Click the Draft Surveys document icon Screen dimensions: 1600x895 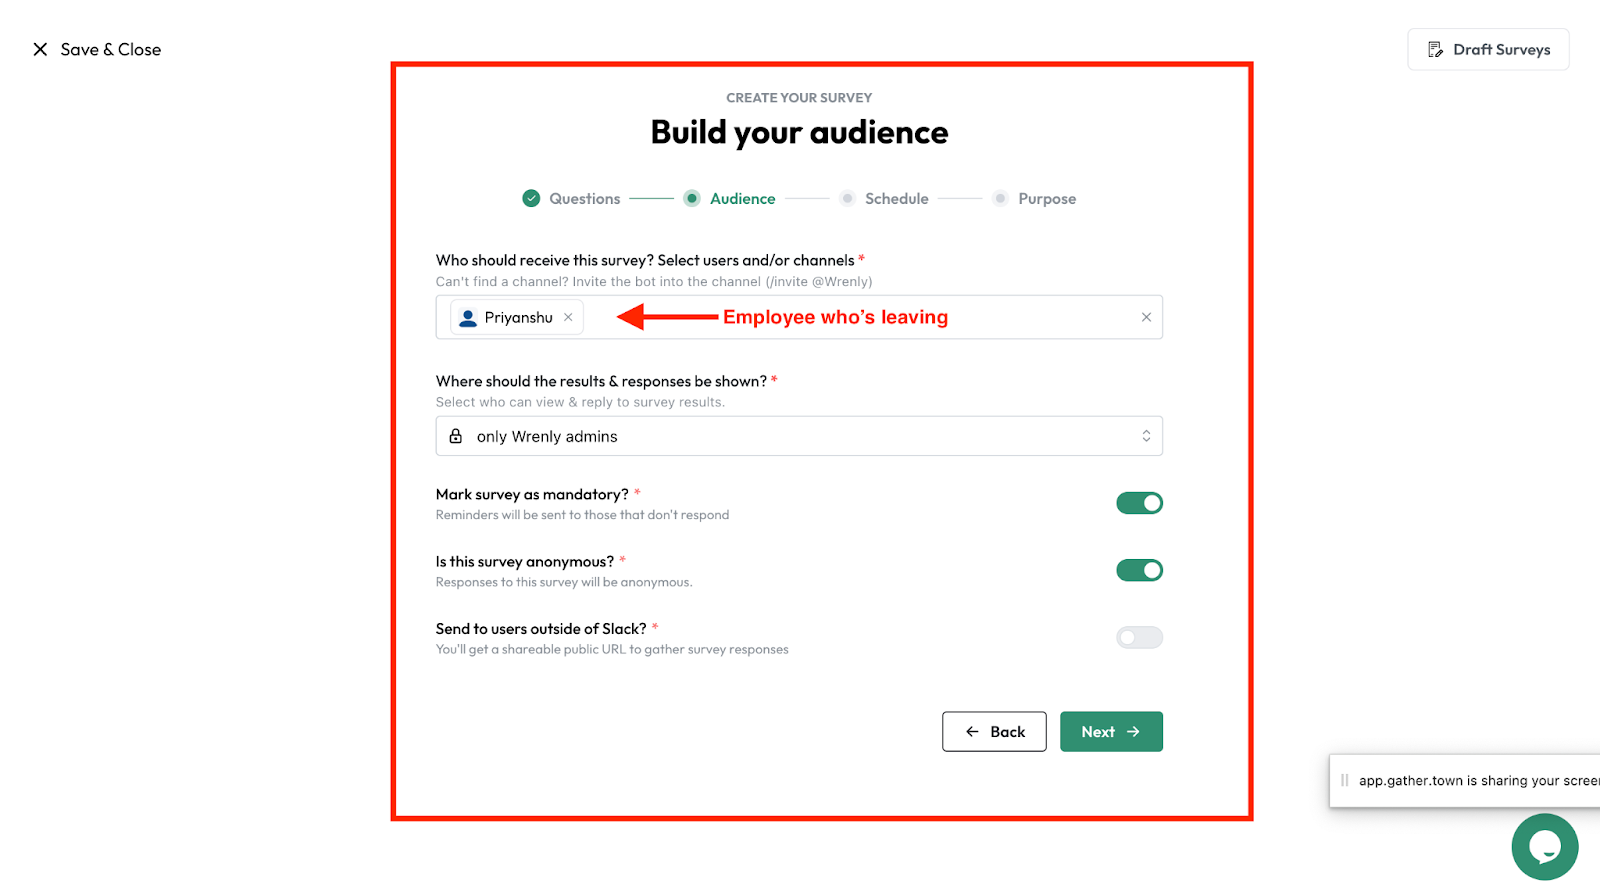(1435, 49)
